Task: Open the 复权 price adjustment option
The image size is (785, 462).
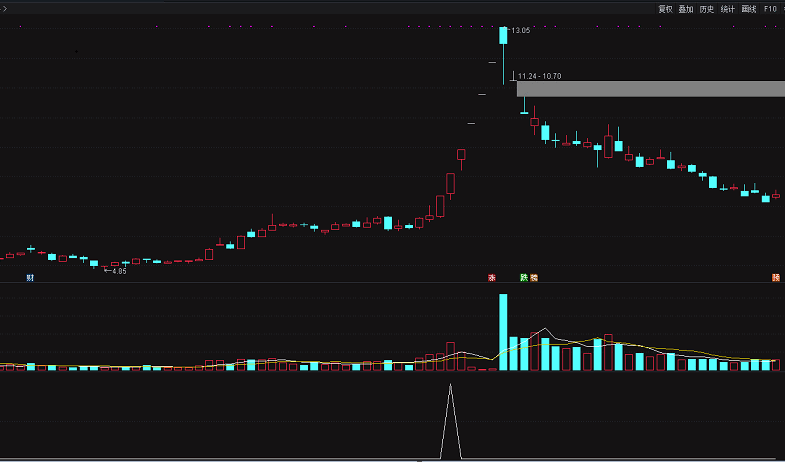Action: [x=665, y=9]
